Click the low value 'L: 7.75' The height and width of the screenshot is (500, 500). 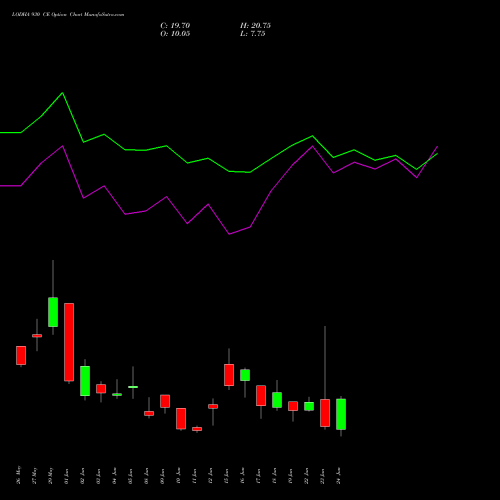(x=253, y=34)
